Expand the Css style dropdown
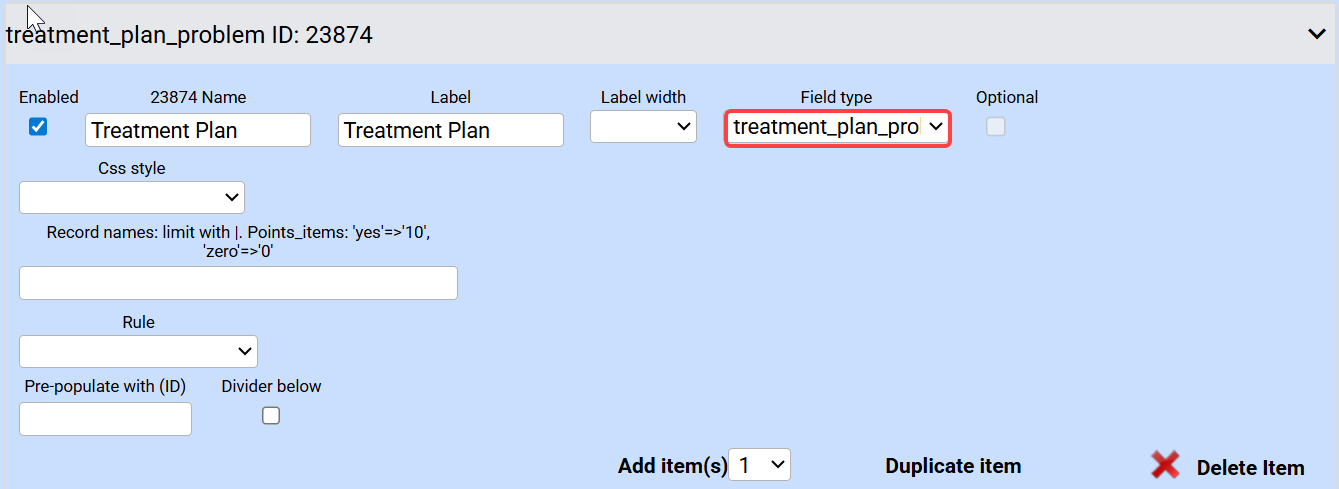 [x=132, y=197]
